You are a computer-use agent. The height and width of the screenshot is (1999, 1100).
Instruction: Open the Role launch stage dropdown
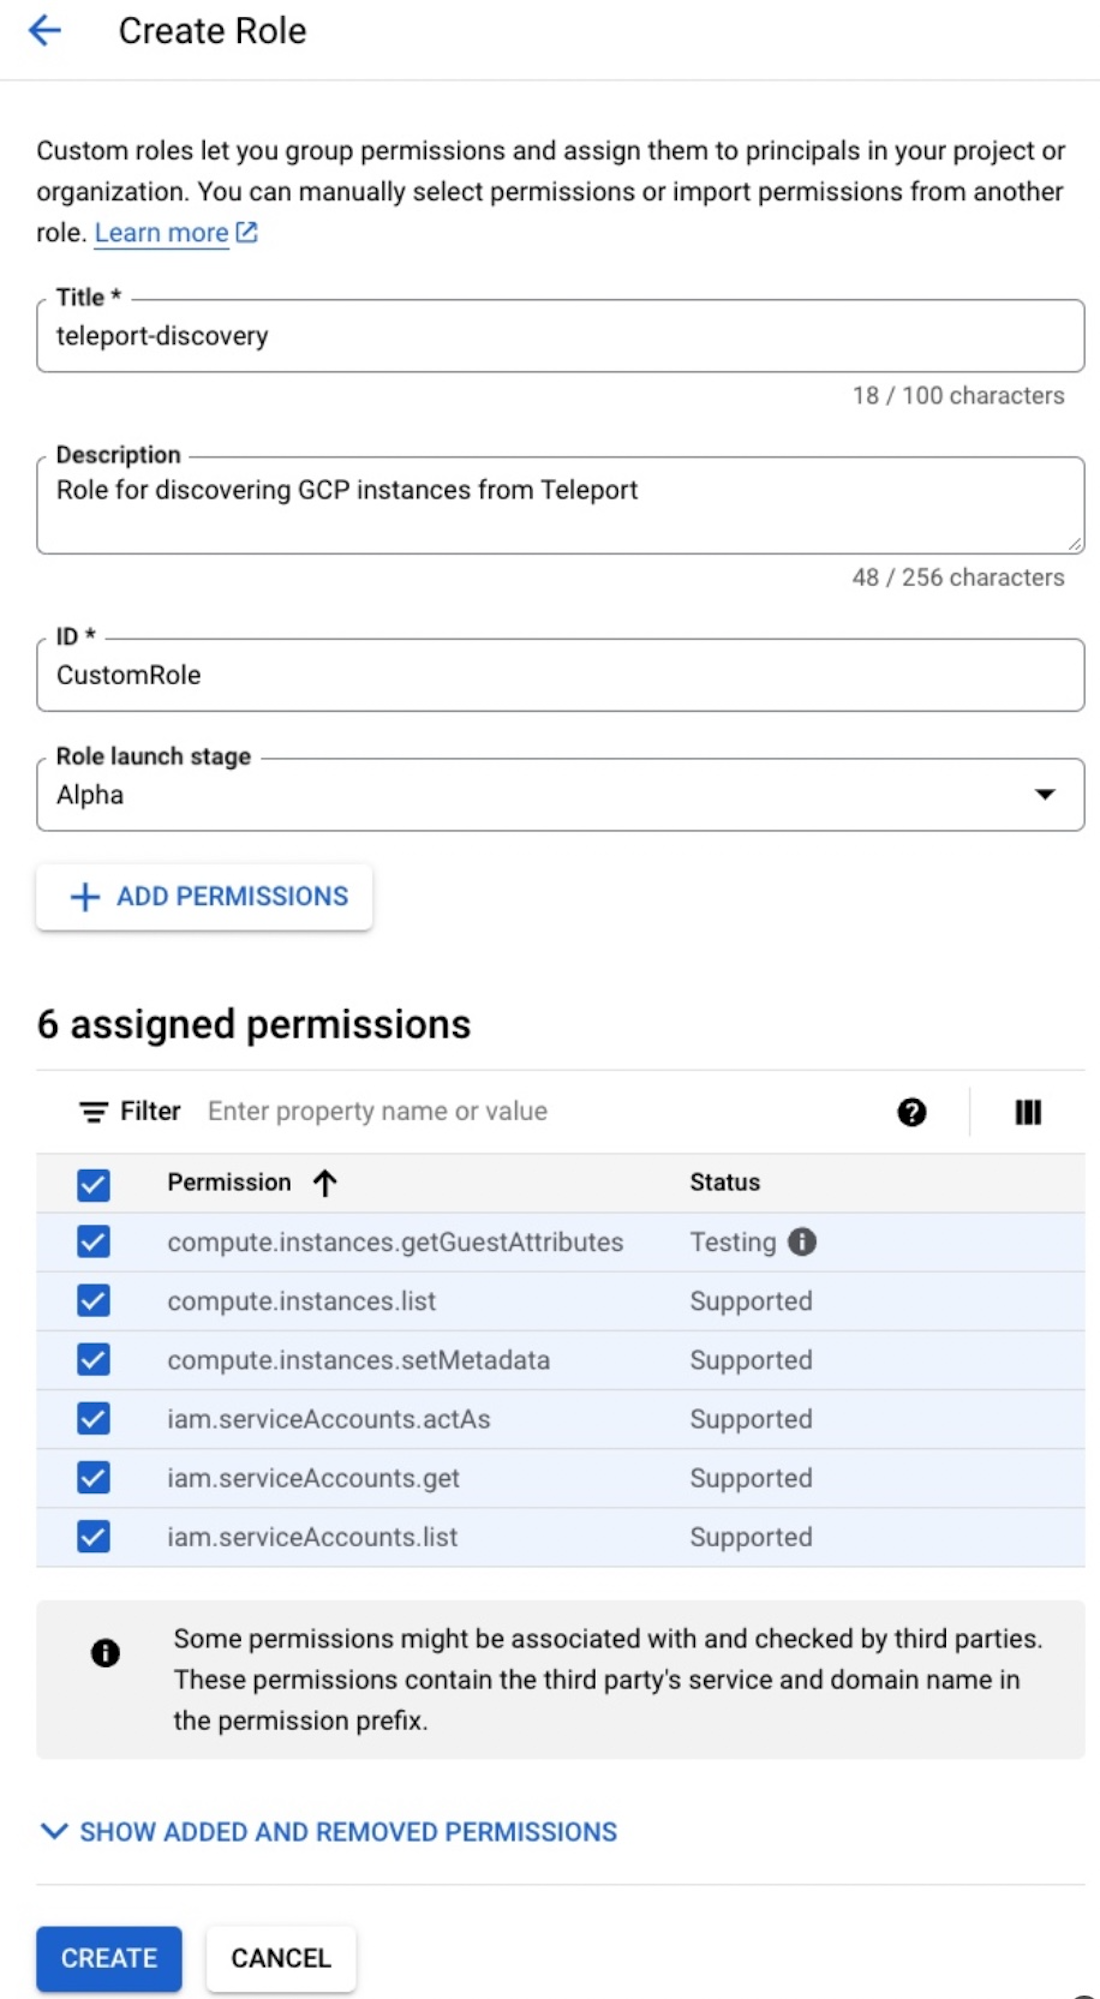coord(560,795)
